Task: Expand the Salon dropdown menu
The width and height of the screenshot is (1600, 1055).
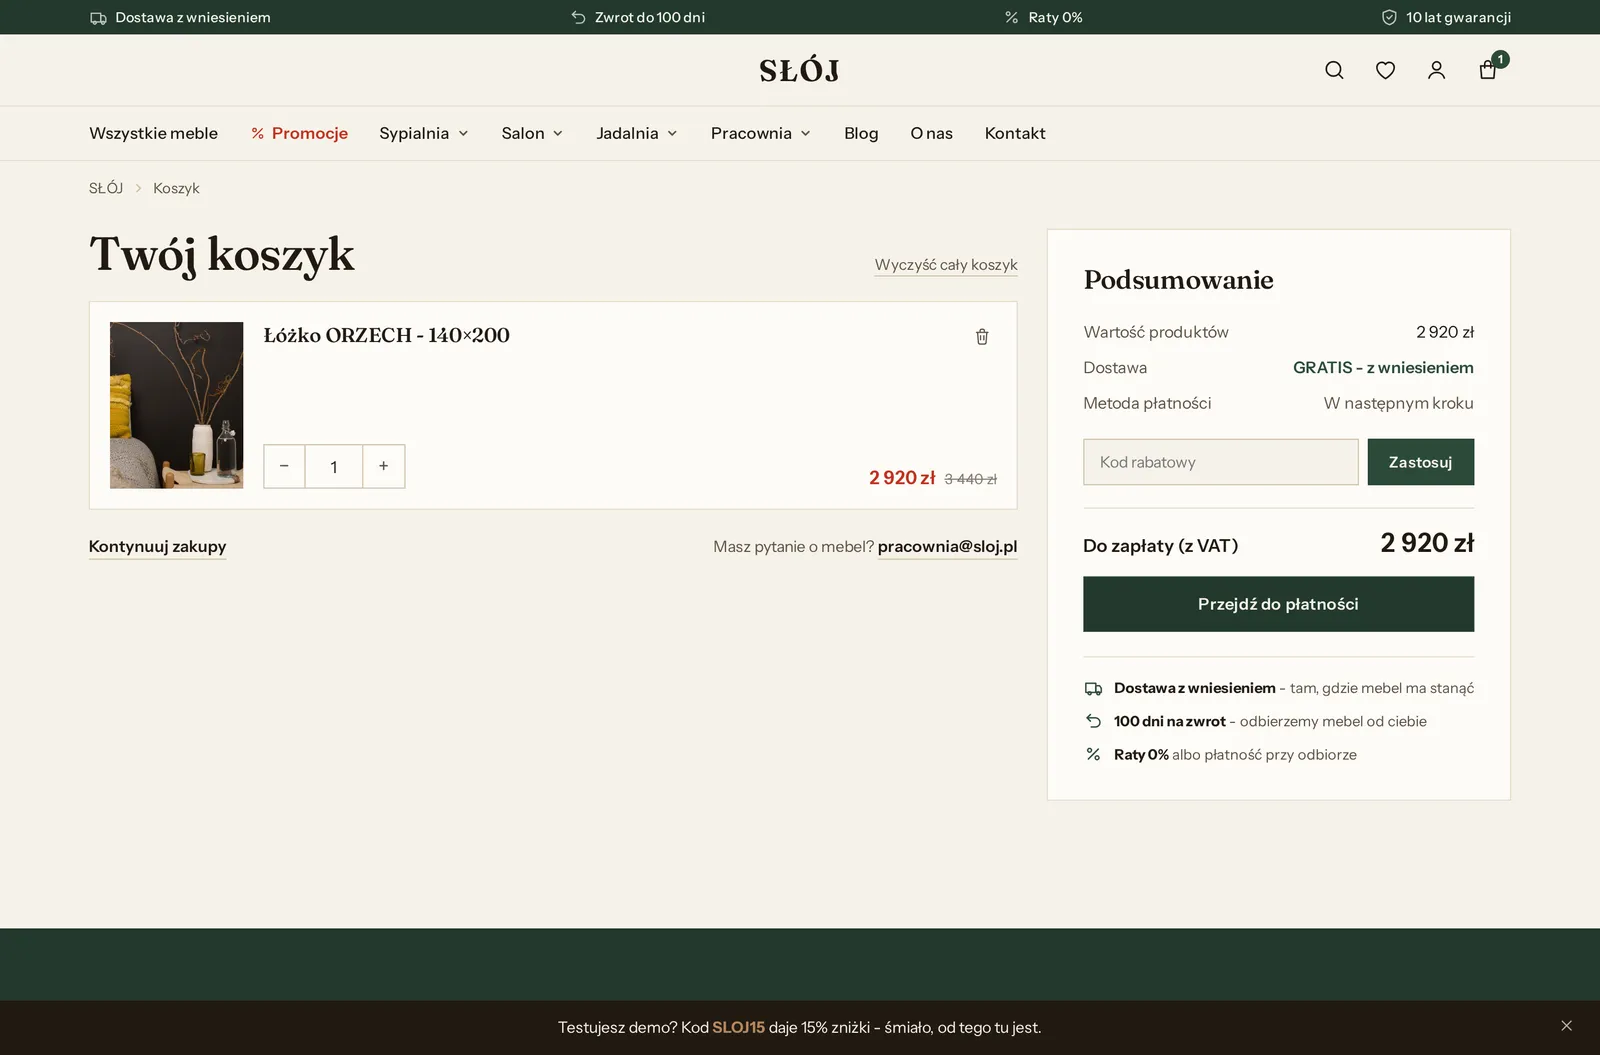Action: pyautogui.click(x=532, y=133)
